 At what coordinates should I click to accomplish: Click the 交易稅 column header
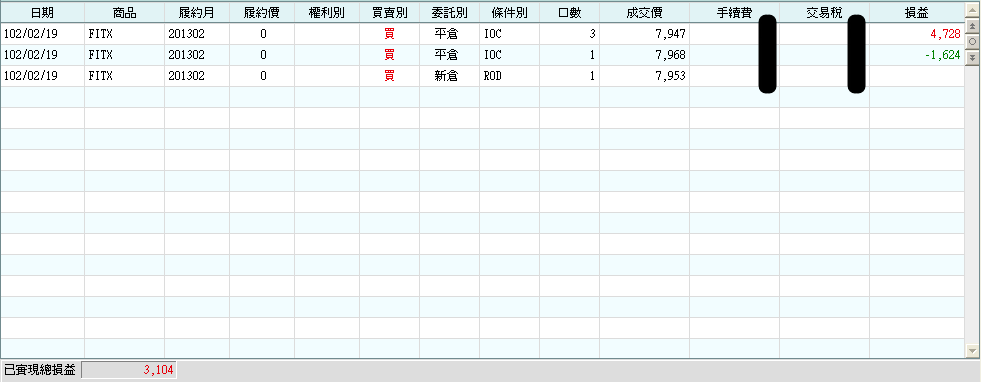tap(824, 12)
